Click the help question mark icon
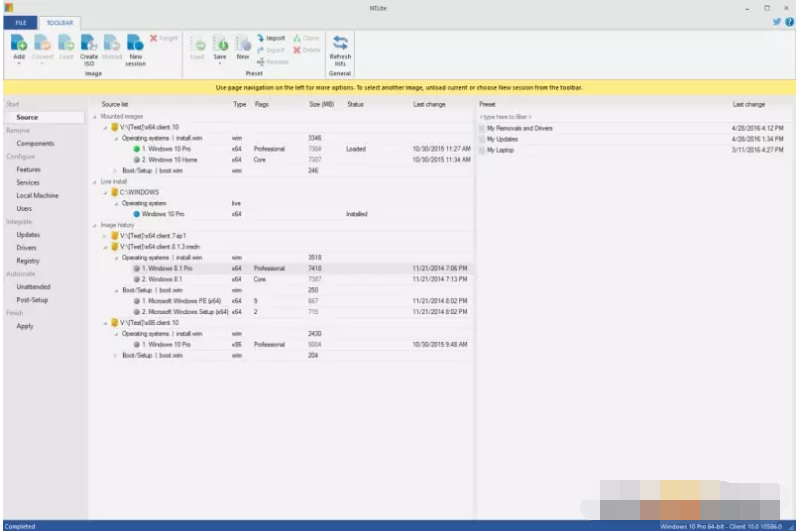This screenshot has width=797, height=531. click(x=789, y=21)
